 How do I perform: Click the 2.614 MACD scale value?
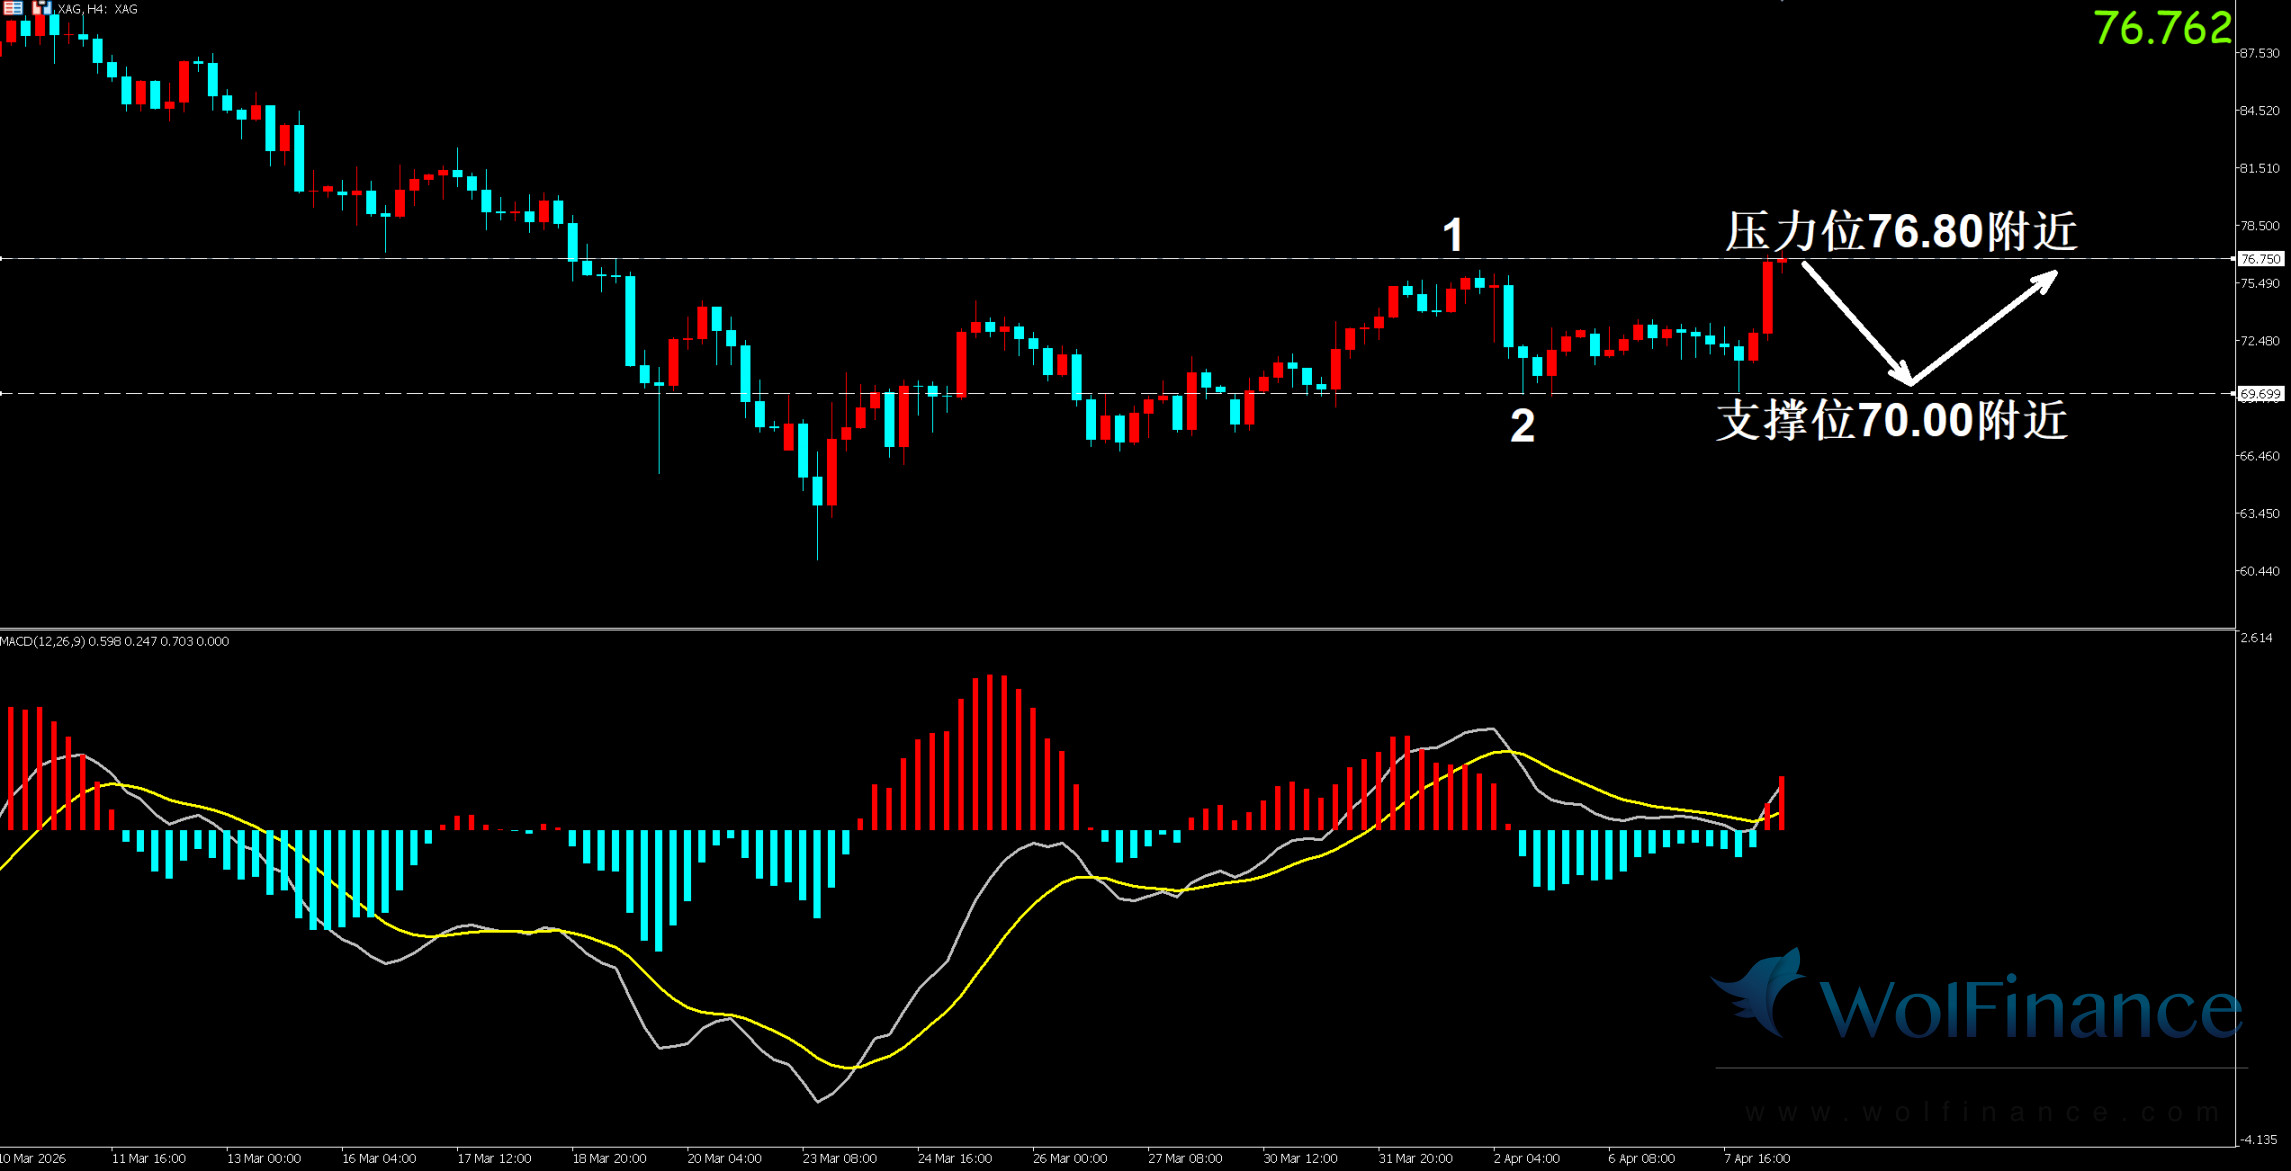[2256, 637]
